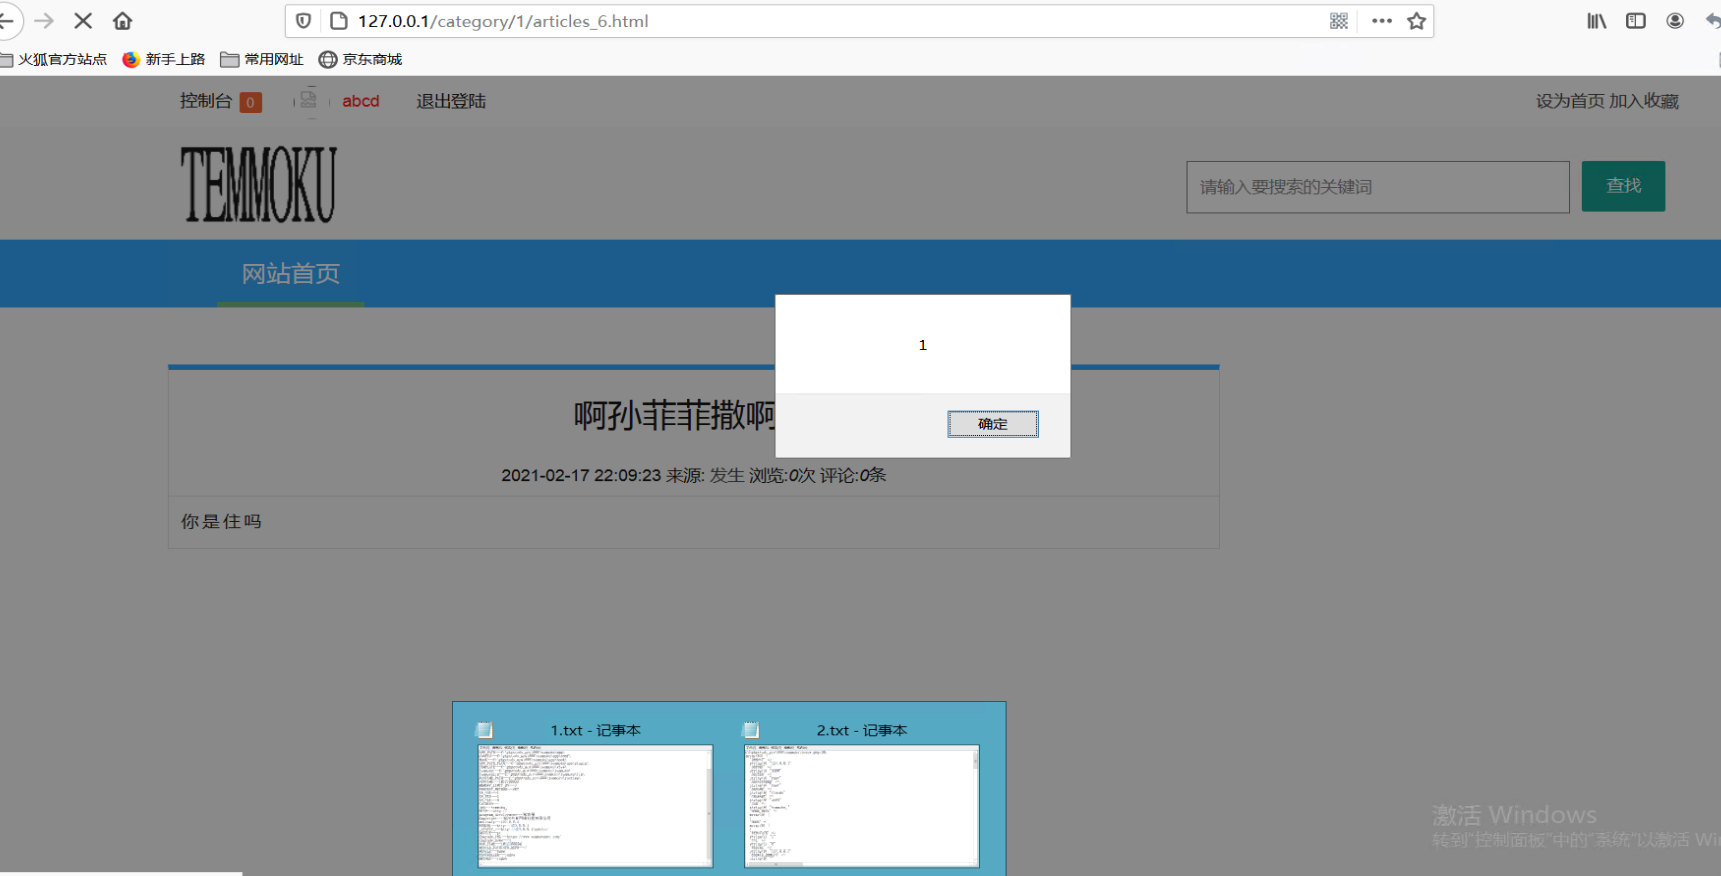Open the Firefox library icon
Image resolution: width=1721 pixels, height=876 pixels.
coord(1597,21)
